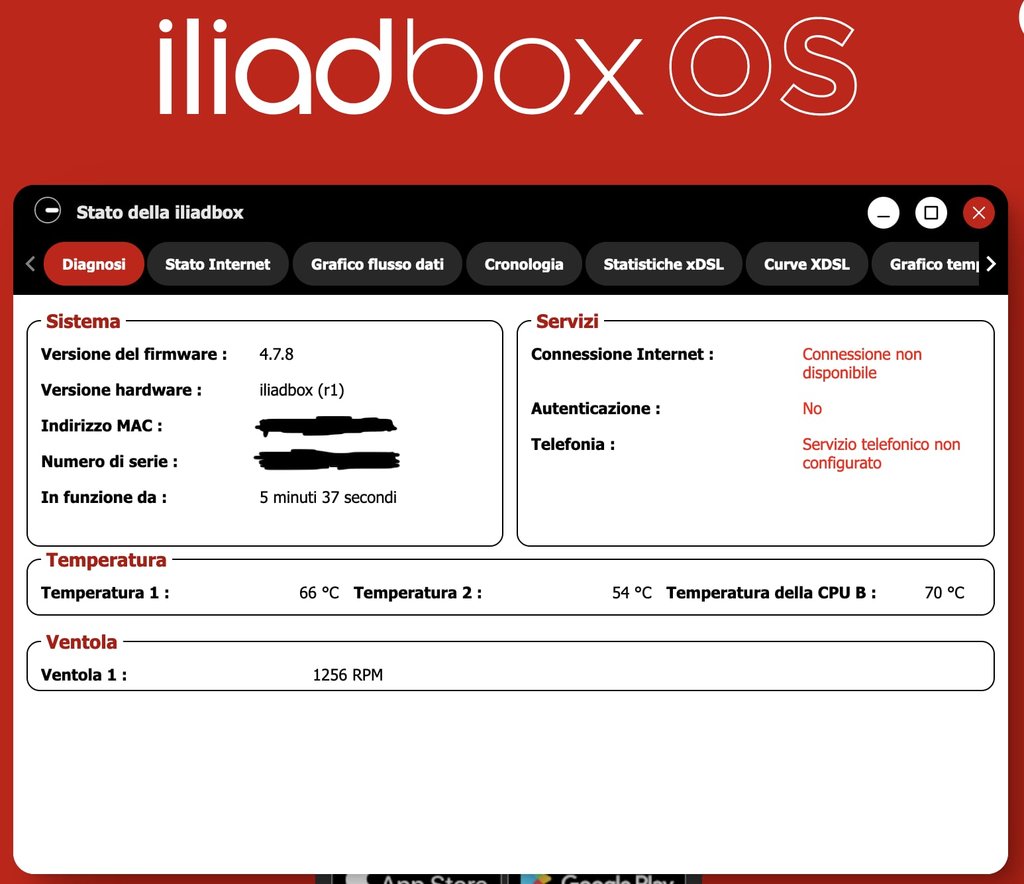Click the Ventola 1 value 1256 RPM
This screenshot has height=884, width=1024.
click(x=347, y=675)
